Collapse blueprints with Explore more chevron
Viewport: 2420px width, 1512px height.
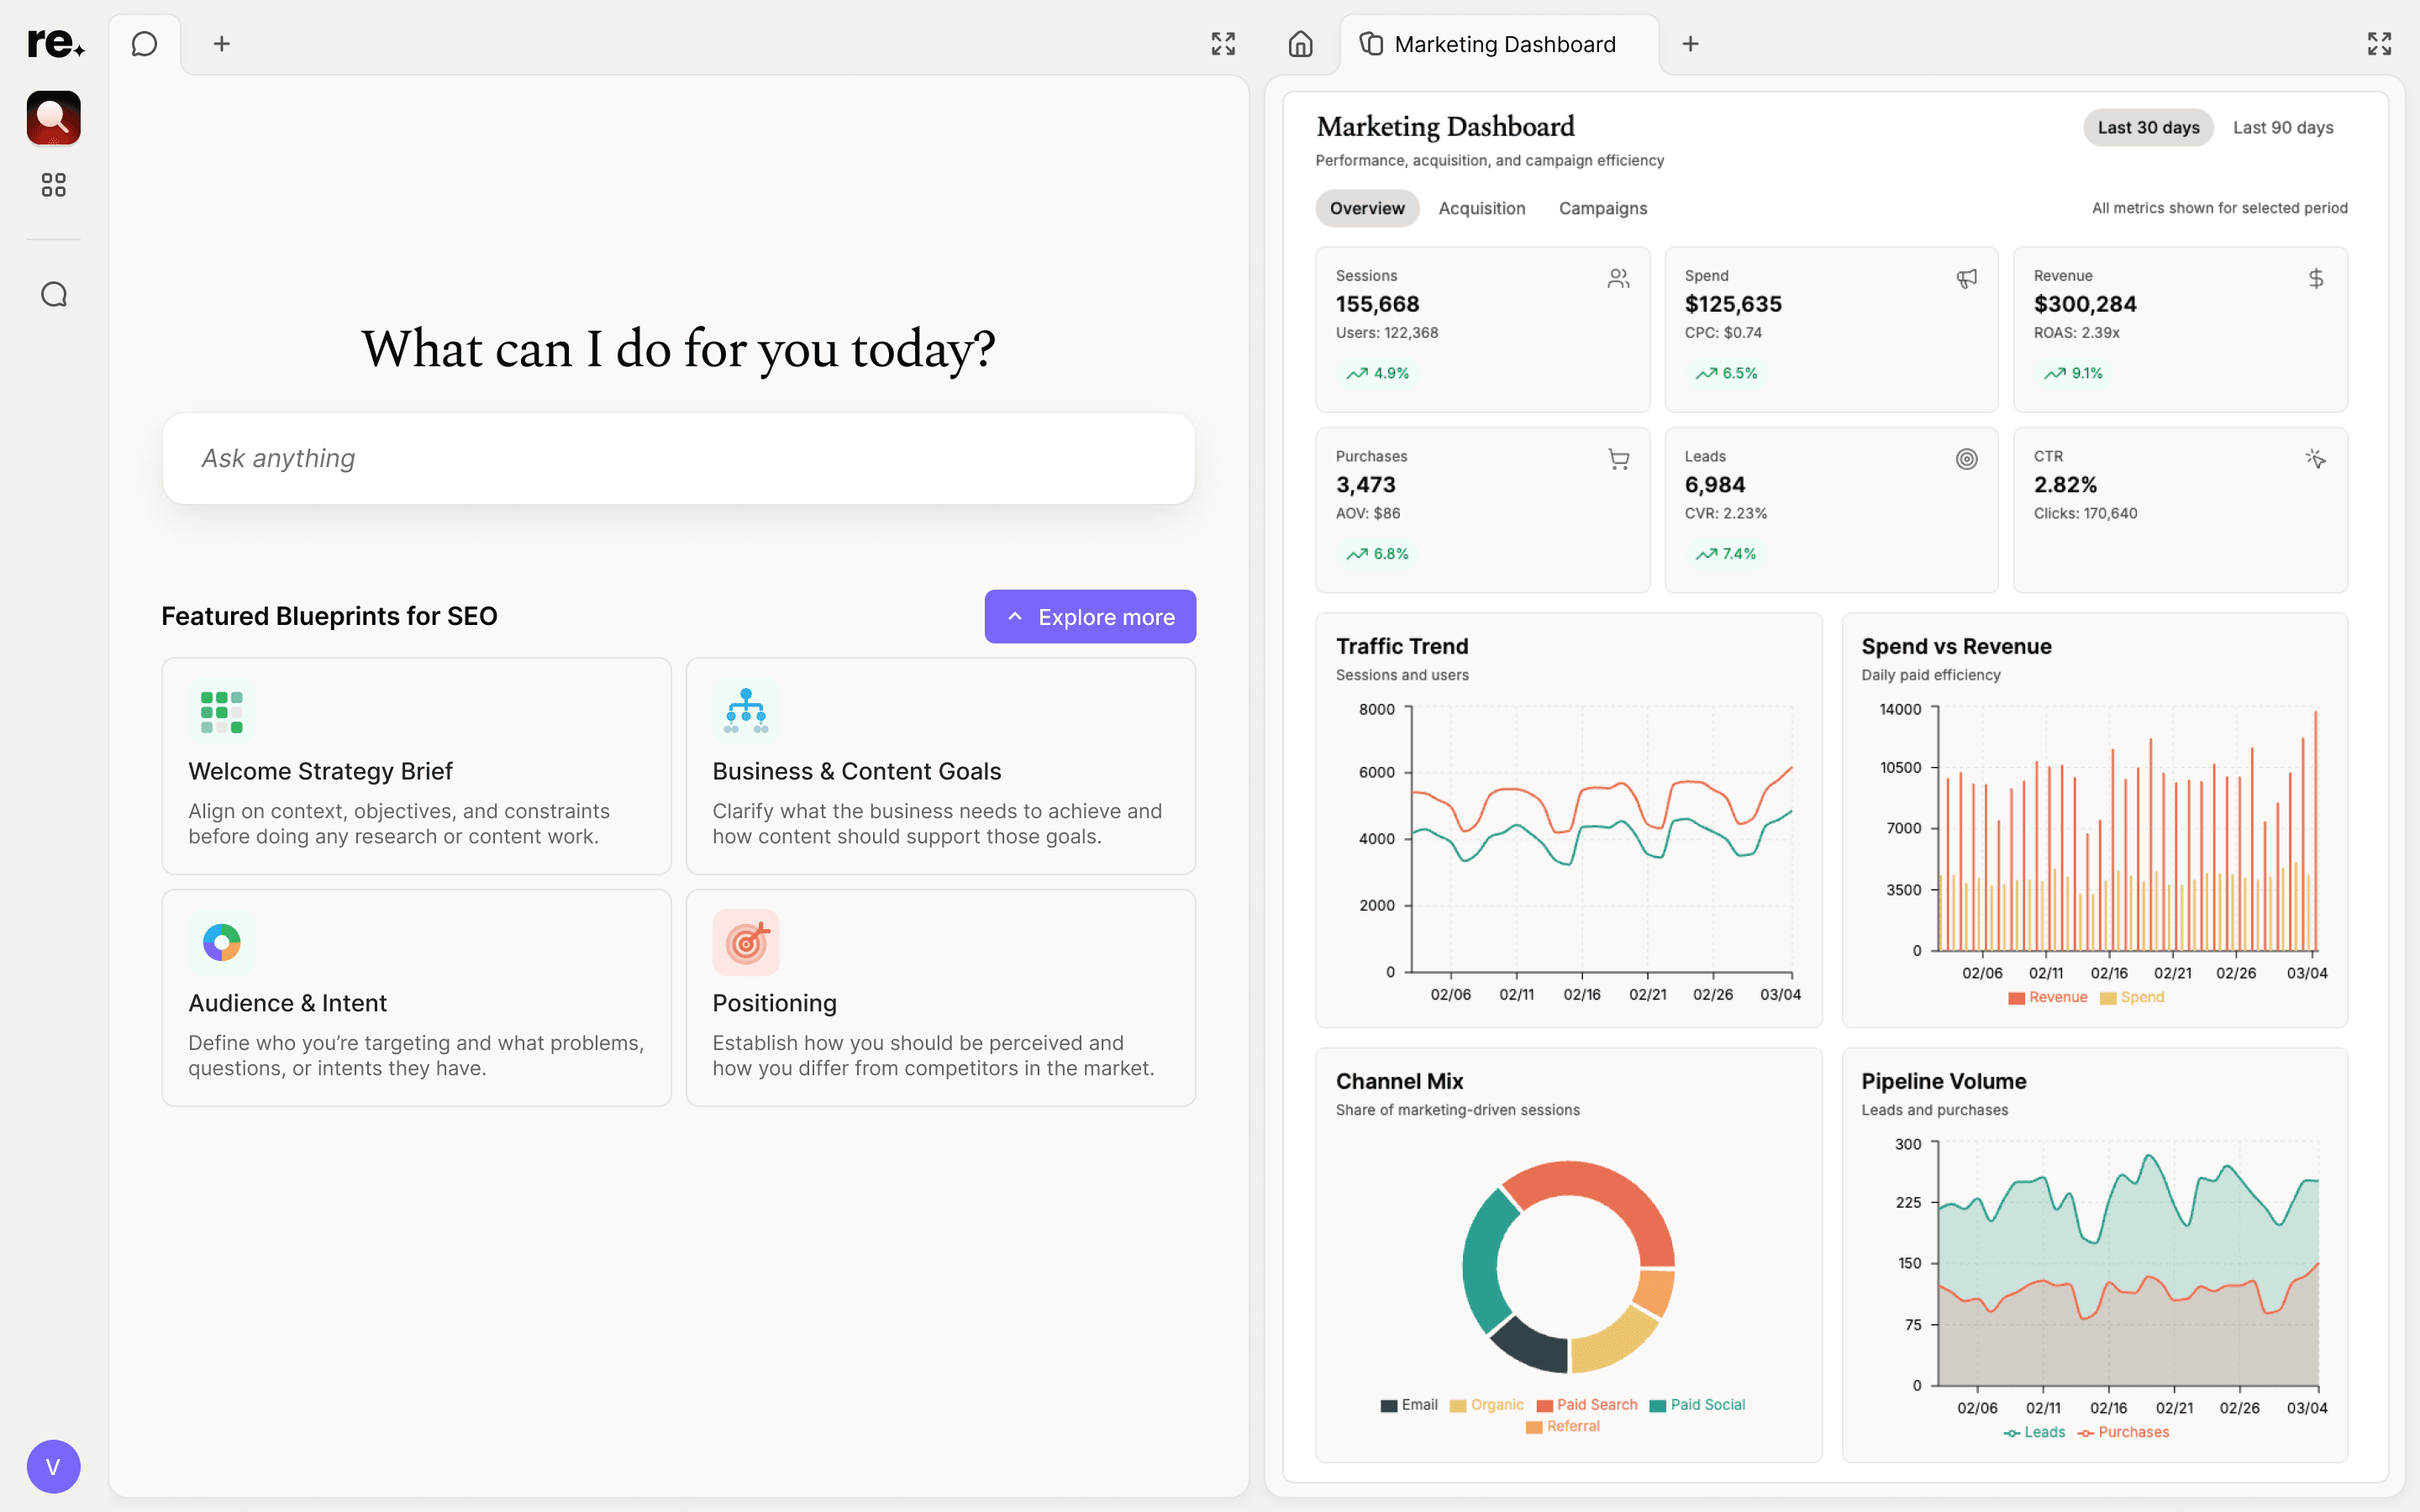coord(1015,617)
